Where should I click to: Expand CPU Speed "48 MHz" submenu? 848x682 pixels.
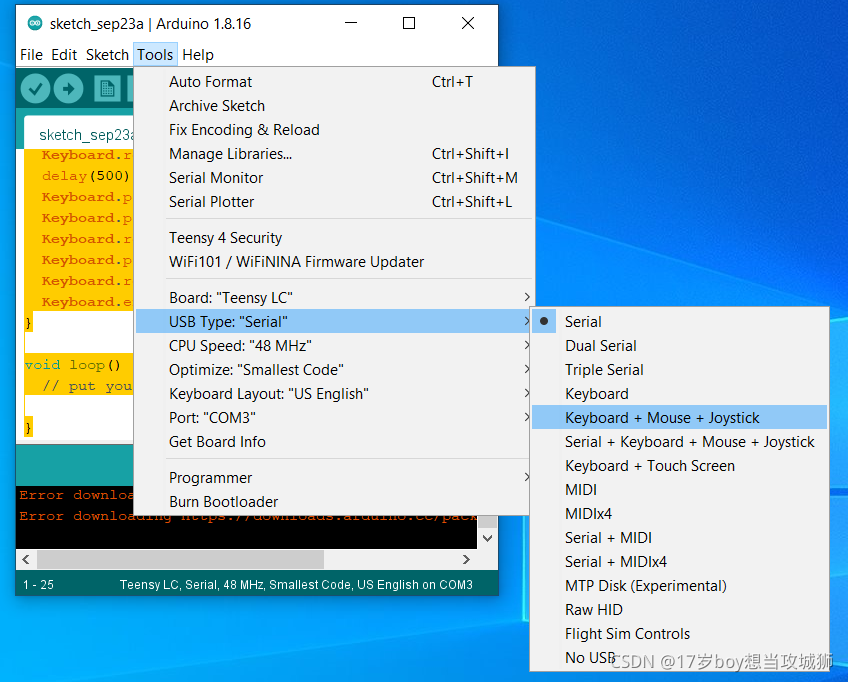pos(333,346)
